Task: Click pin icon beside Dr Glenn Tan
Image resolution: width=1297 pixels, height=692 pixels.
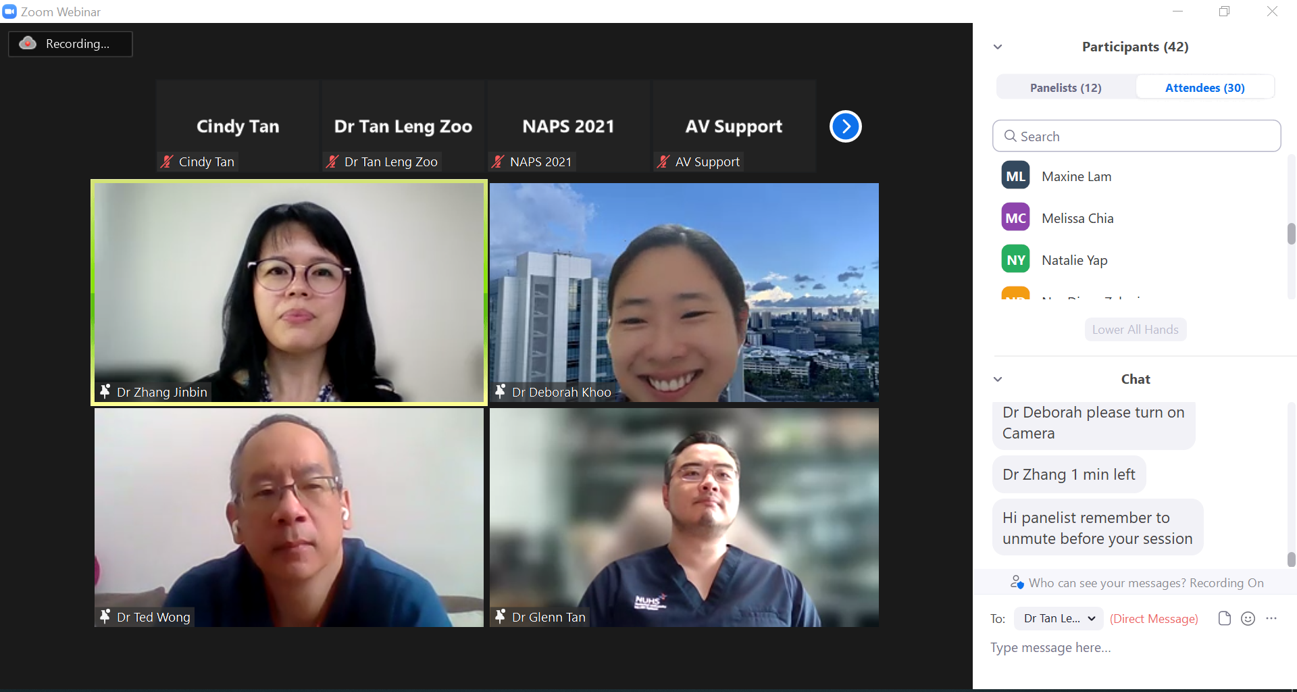Action: coord(500,617)
